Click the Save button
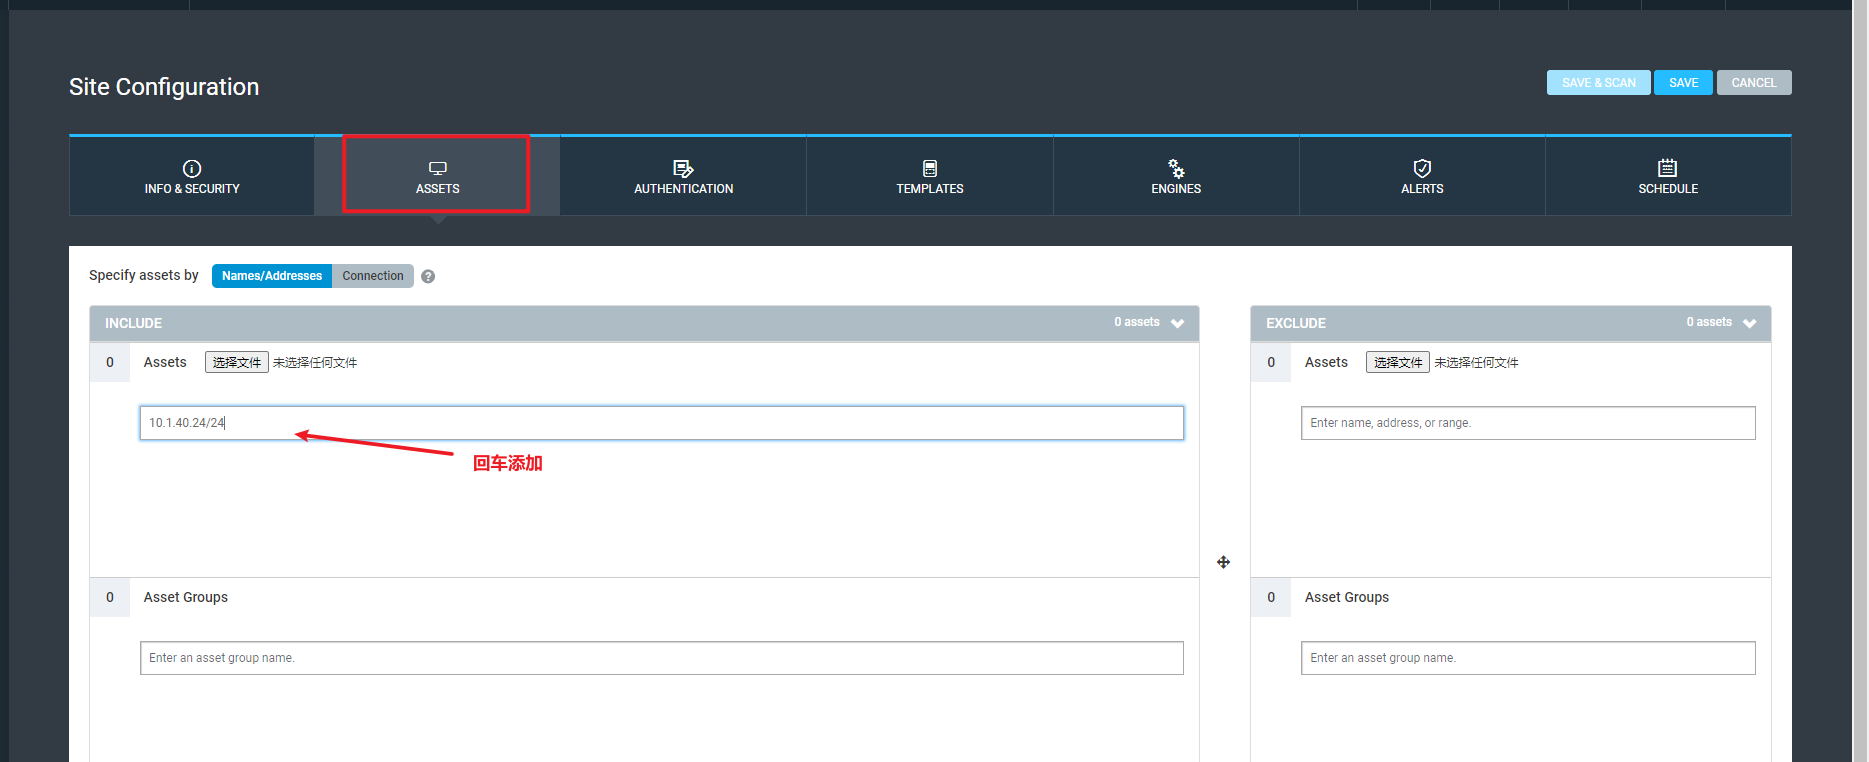 click(1683, 83)
